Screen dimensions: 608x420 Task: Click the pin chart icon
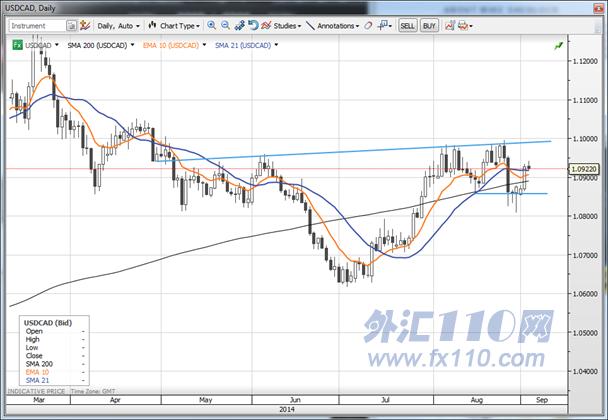(382, 26)
